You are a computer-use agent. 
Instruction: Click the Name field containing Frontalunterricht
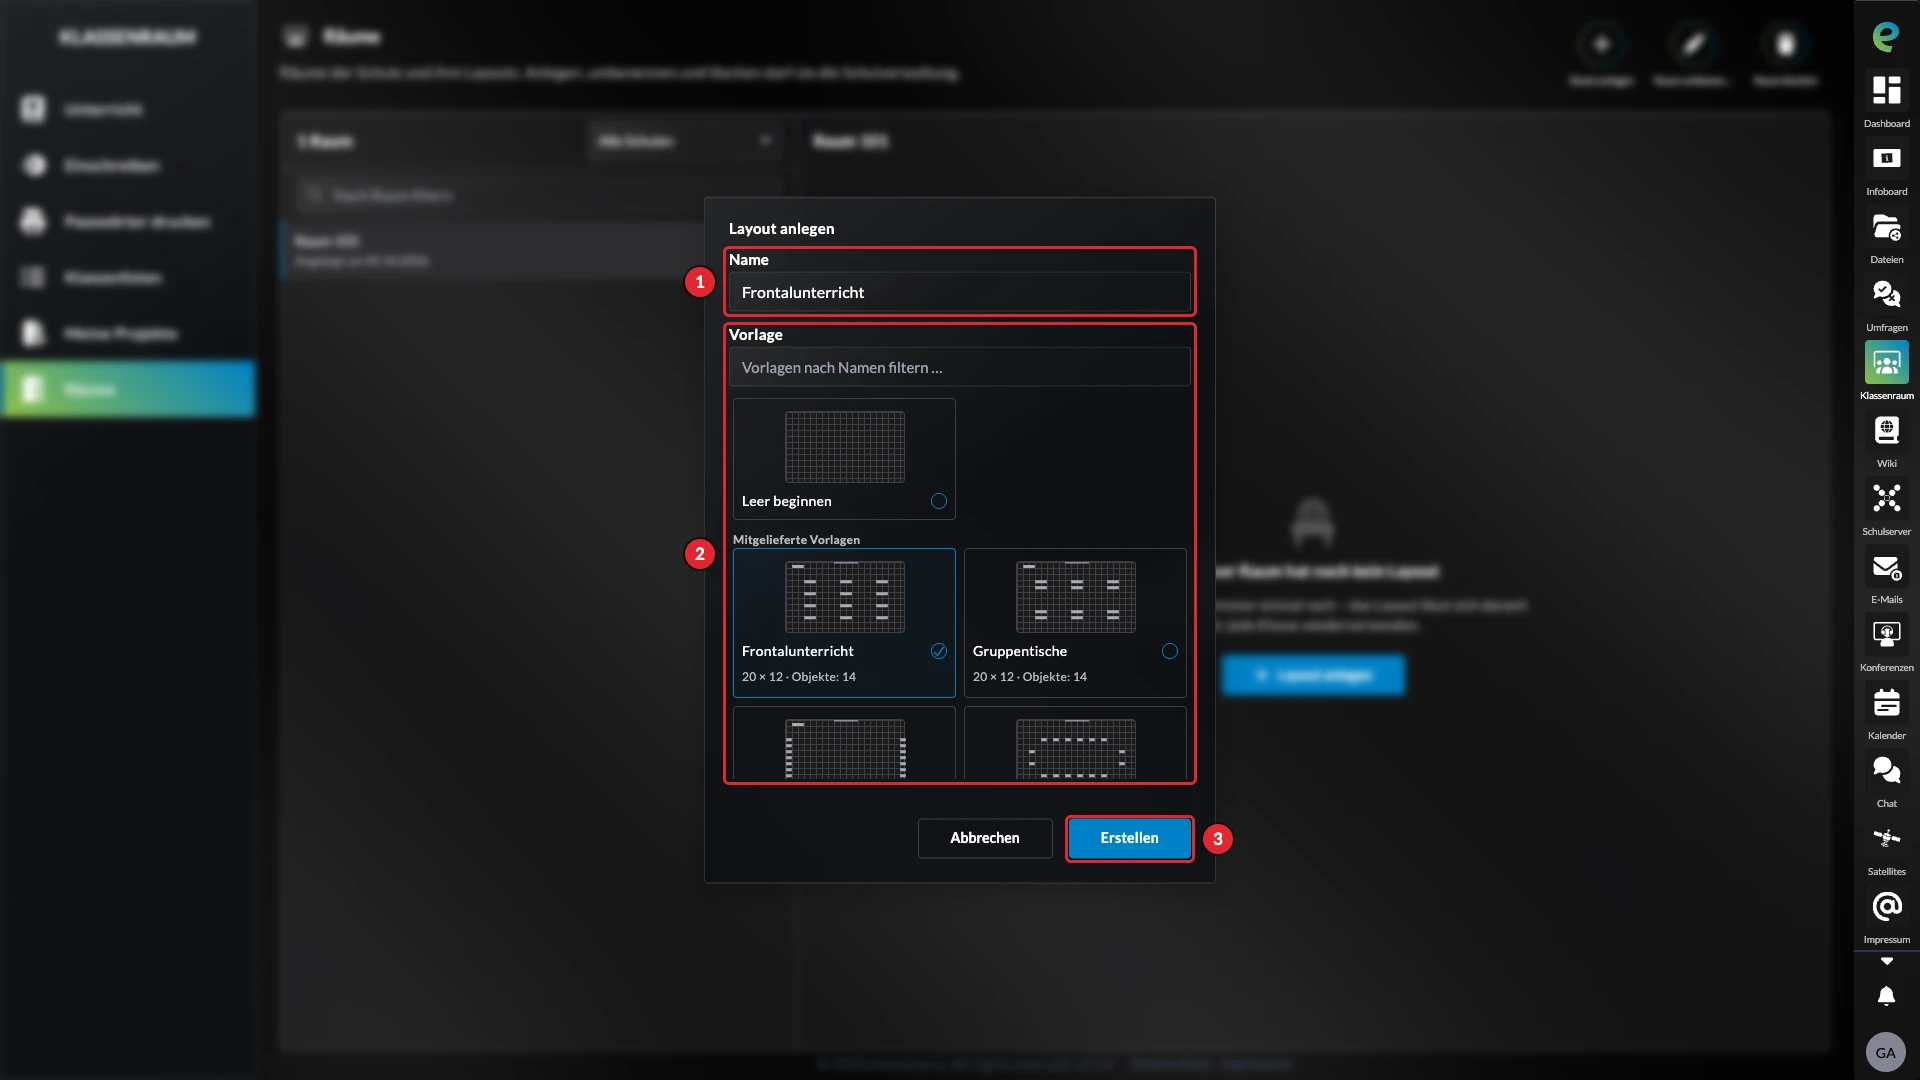(959, 292)
